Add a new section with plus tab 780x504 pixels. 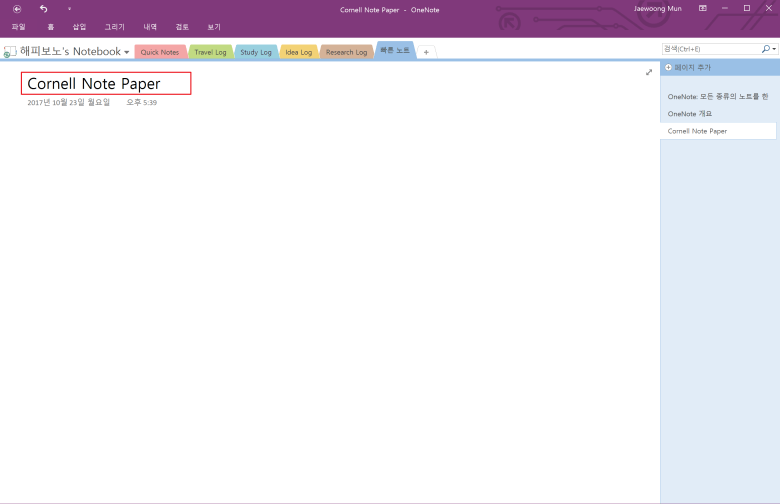[426, 52]
